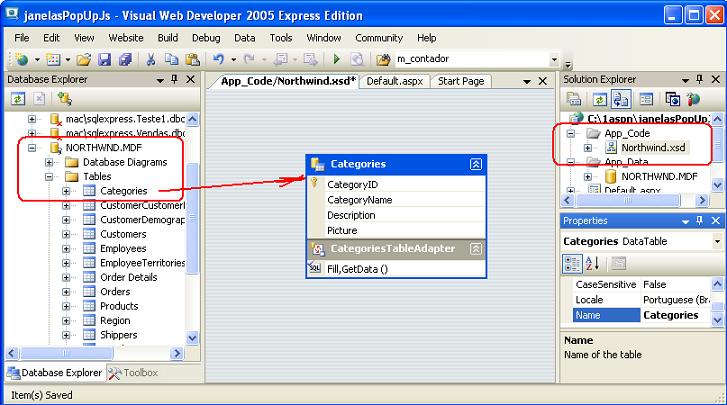This screenshot has height=405, width=727.
Task: Pin the Database Explorer panel
Action: 174,79
